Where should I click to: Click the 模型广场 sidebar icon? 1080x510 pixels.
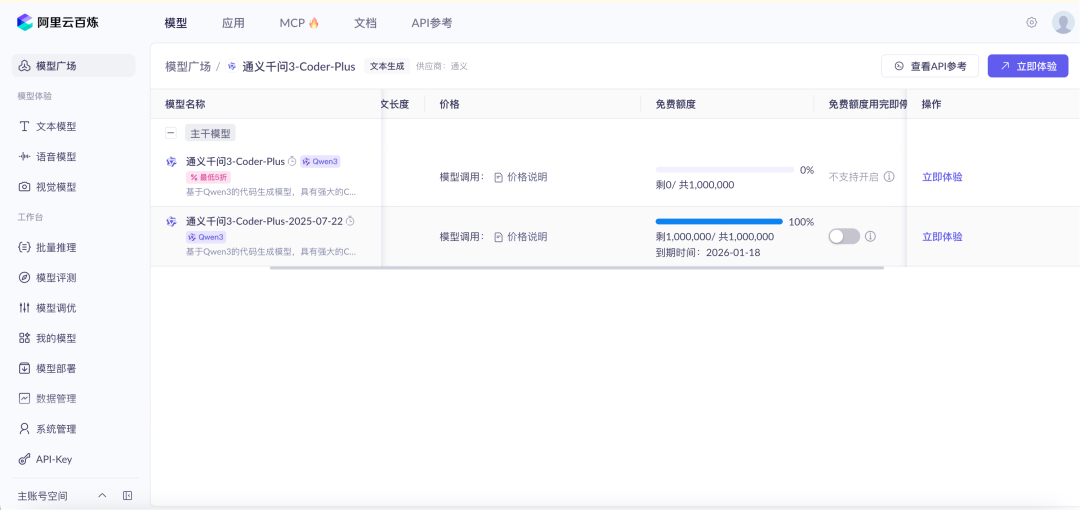(x=24, y=66)
